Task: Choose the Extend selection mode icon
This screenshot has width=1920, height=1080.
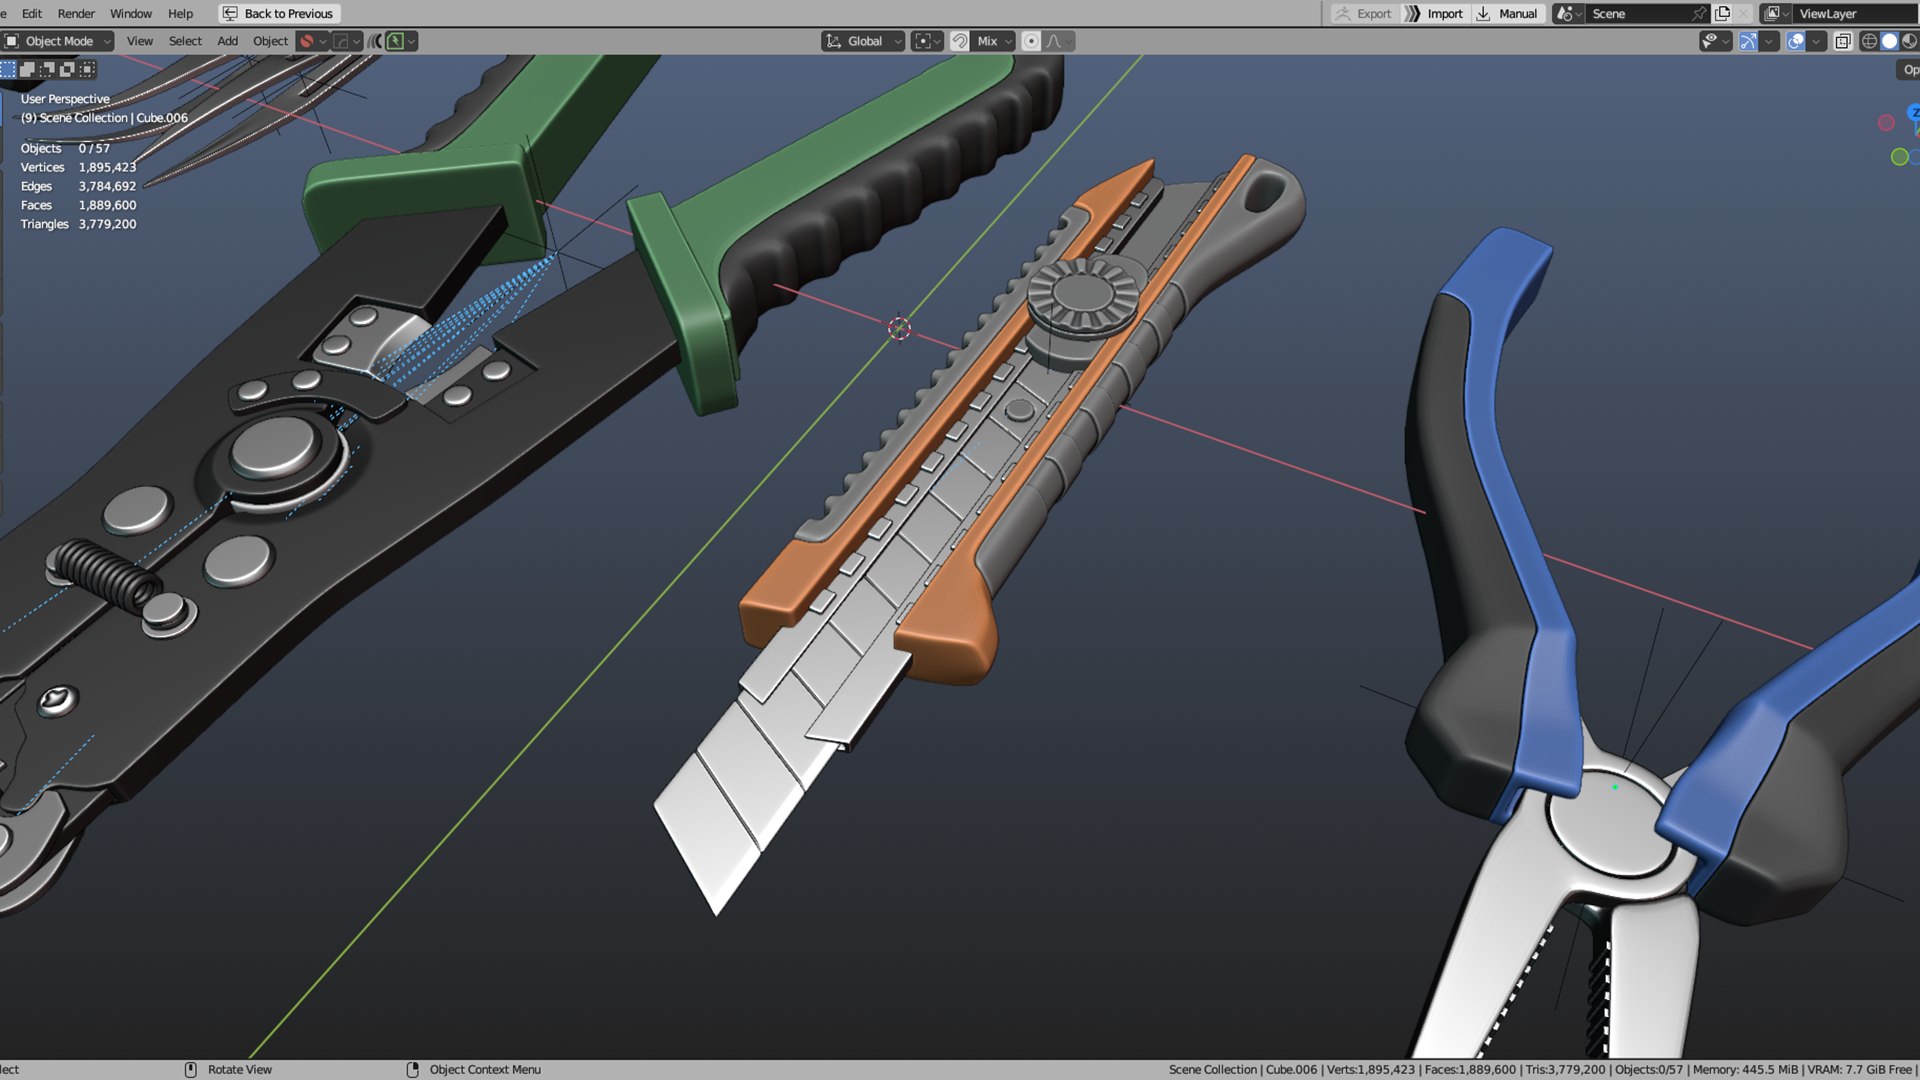Action: tap(28, 69)
